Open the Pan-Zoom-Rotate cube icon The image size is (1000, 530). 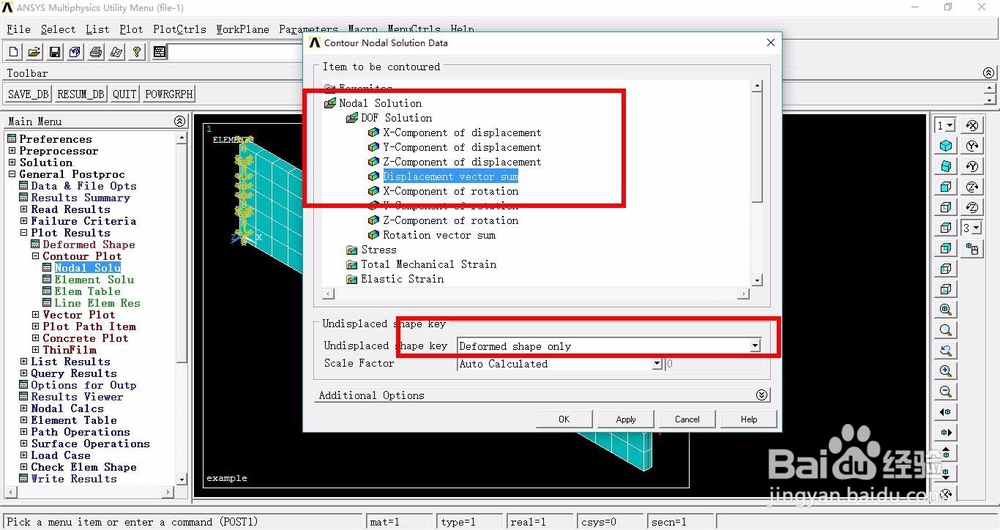pyautogui.click(x=75, y=52)
